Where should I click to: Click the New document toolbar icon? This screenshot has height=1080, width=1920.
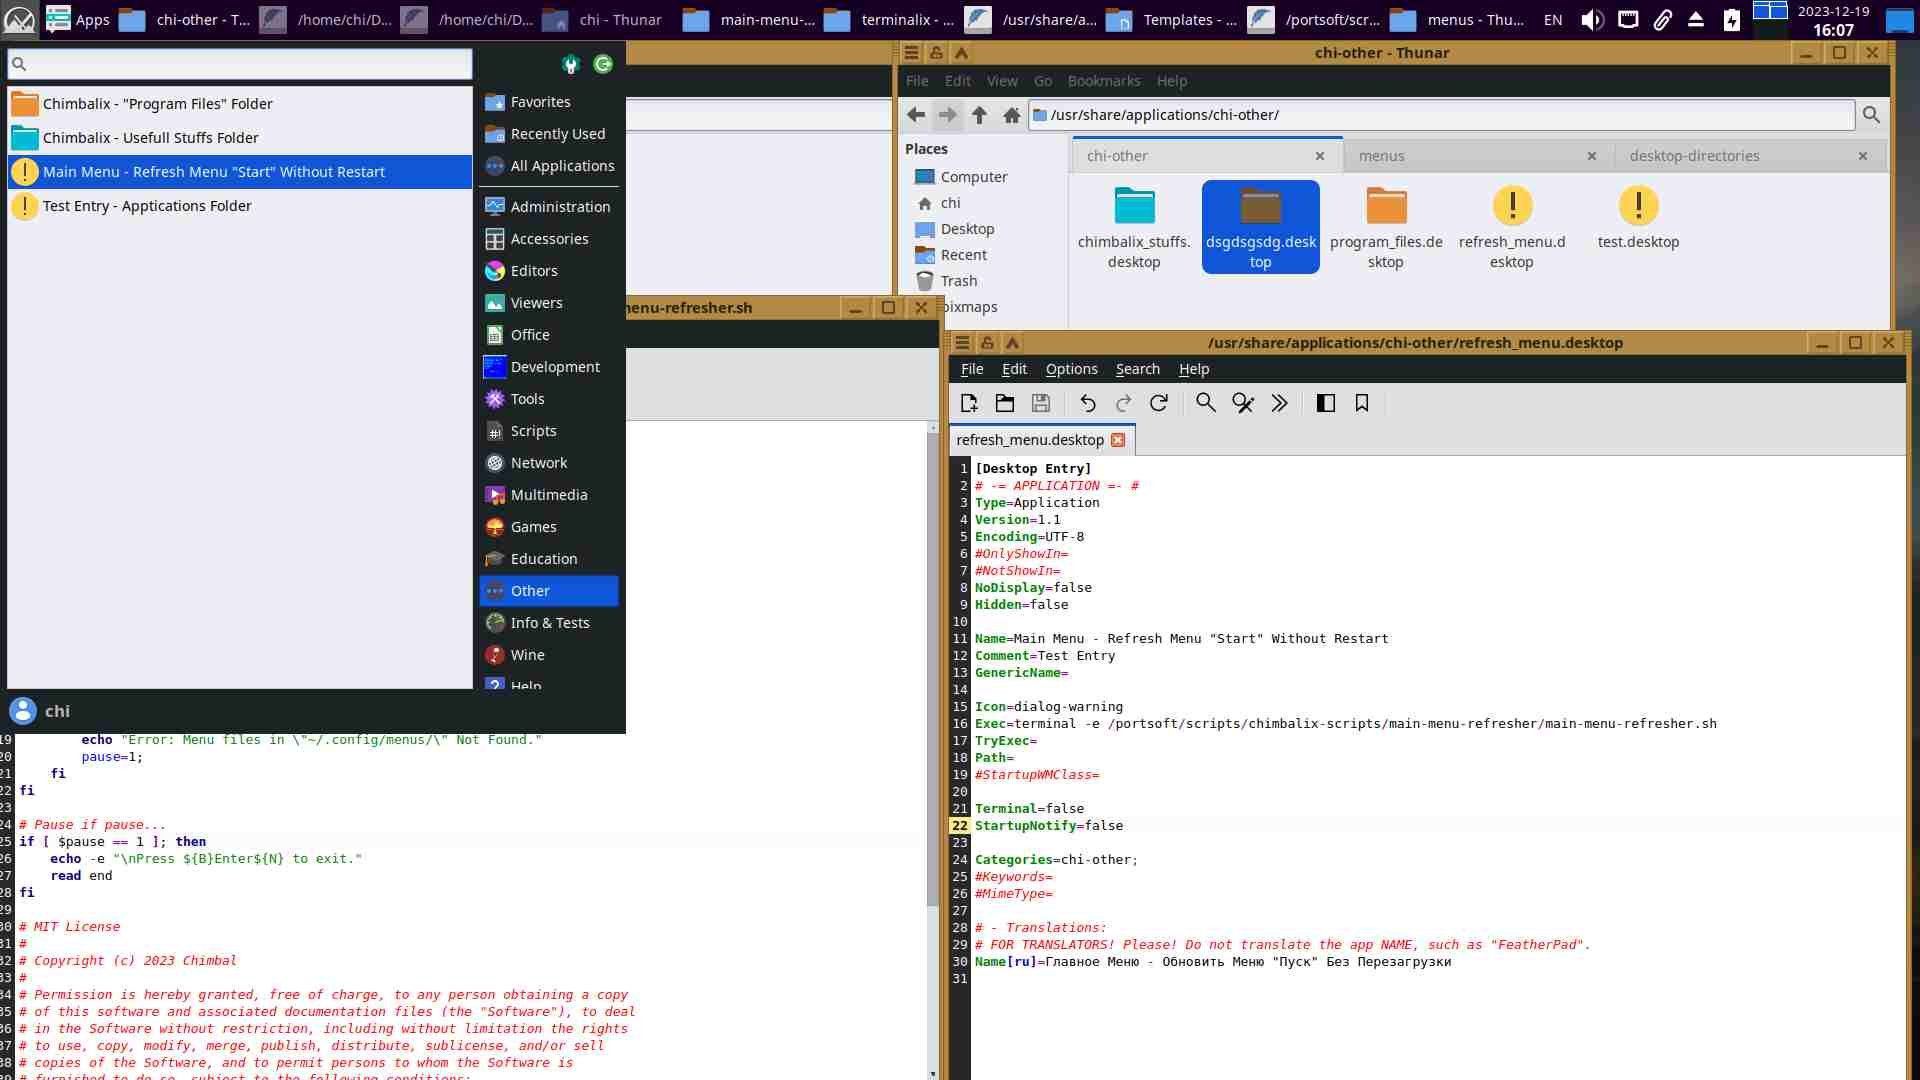[x=968, y=403]
